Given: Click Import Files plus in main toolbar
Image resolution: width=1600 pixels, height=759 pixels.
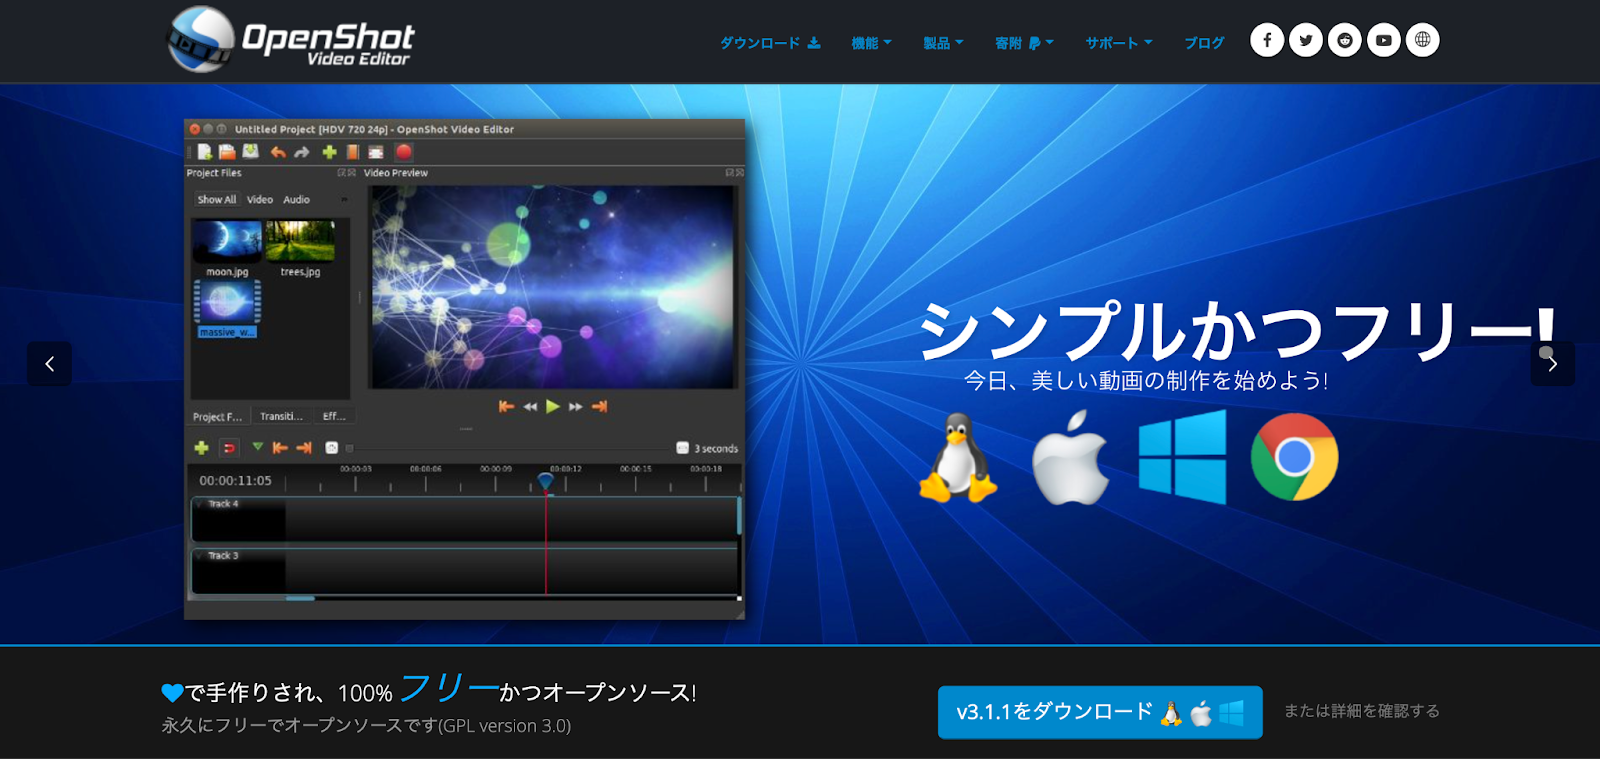Looking at the screenshot, I should click(x=329, y=152).
